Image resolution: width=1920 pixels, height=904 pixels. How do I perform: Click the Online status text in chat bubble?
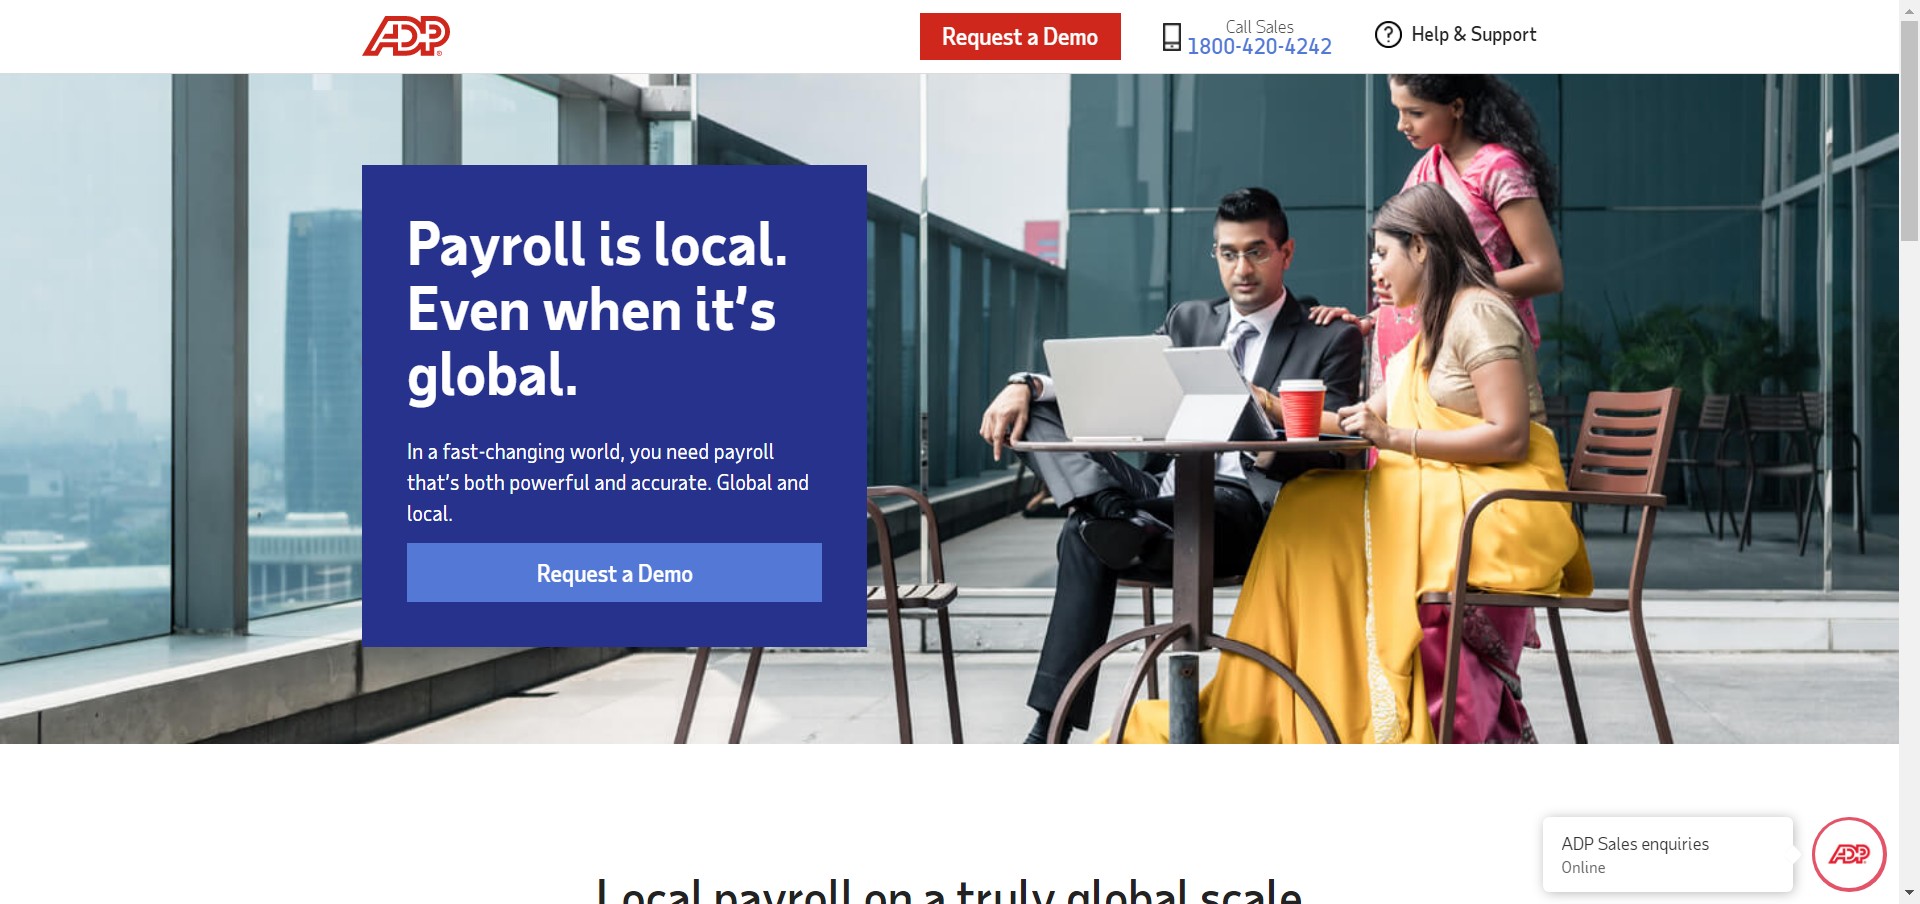[1583, 868]
